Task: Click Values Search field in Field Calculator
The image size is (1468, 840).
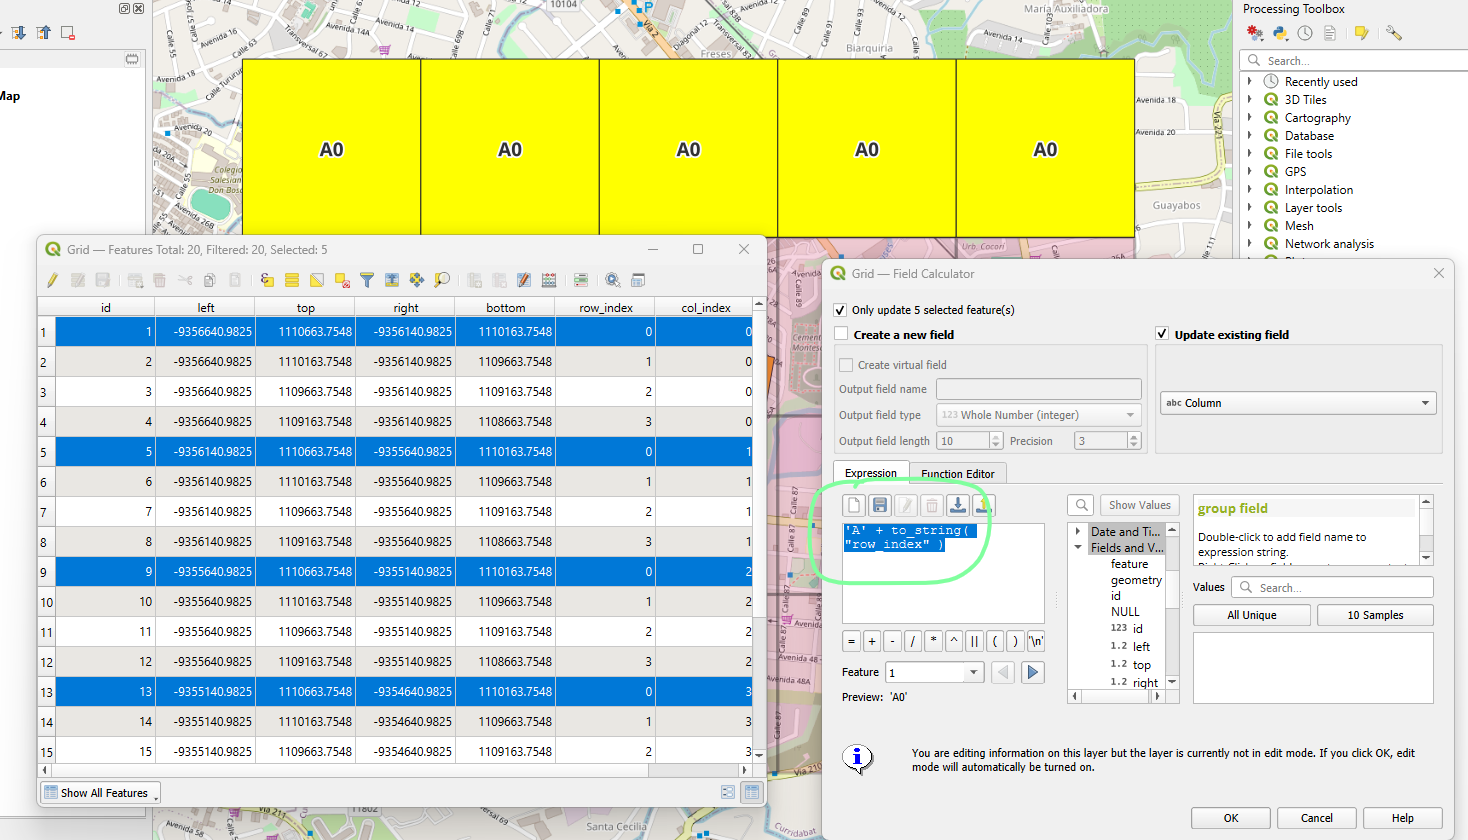Action: [x=1332, y=587]
